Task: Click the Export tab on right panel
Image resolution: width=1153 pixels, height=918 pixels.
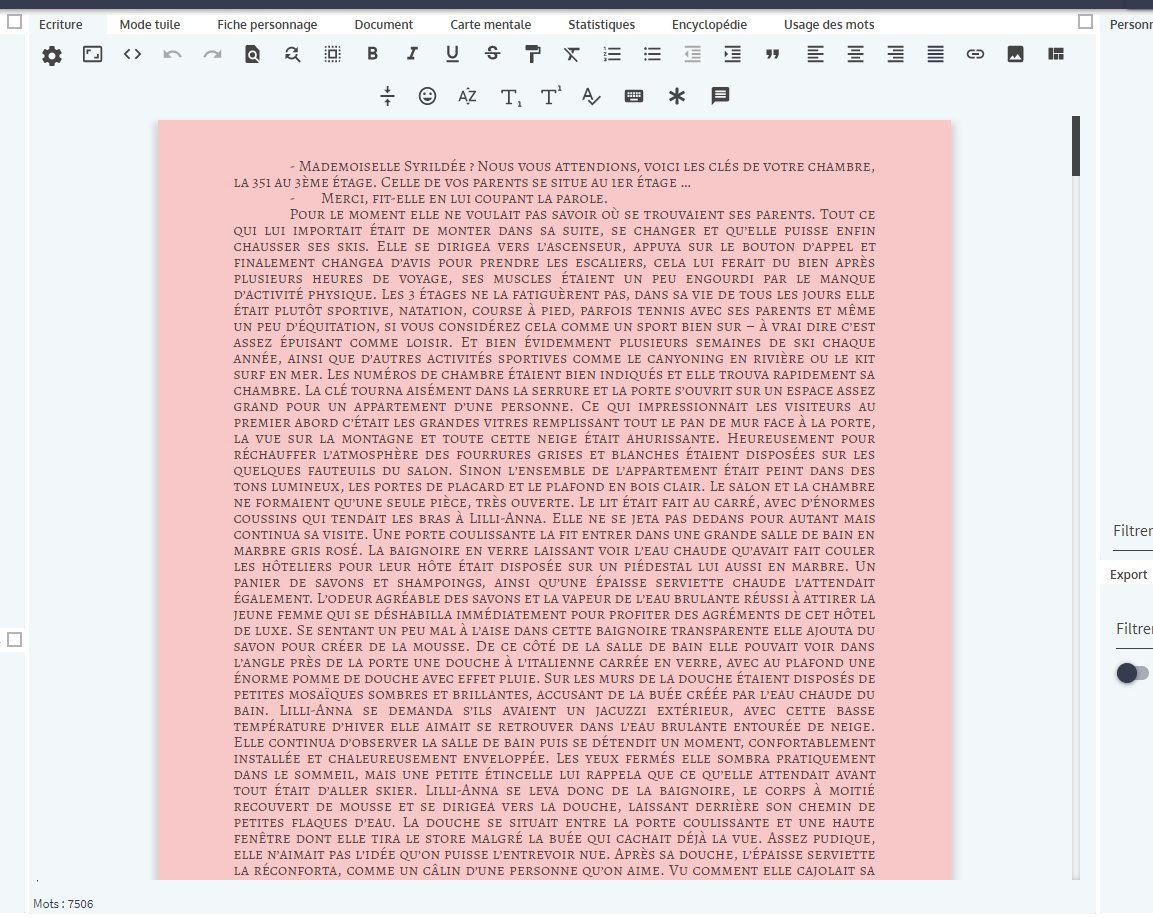Action: tap(1128, 574)
